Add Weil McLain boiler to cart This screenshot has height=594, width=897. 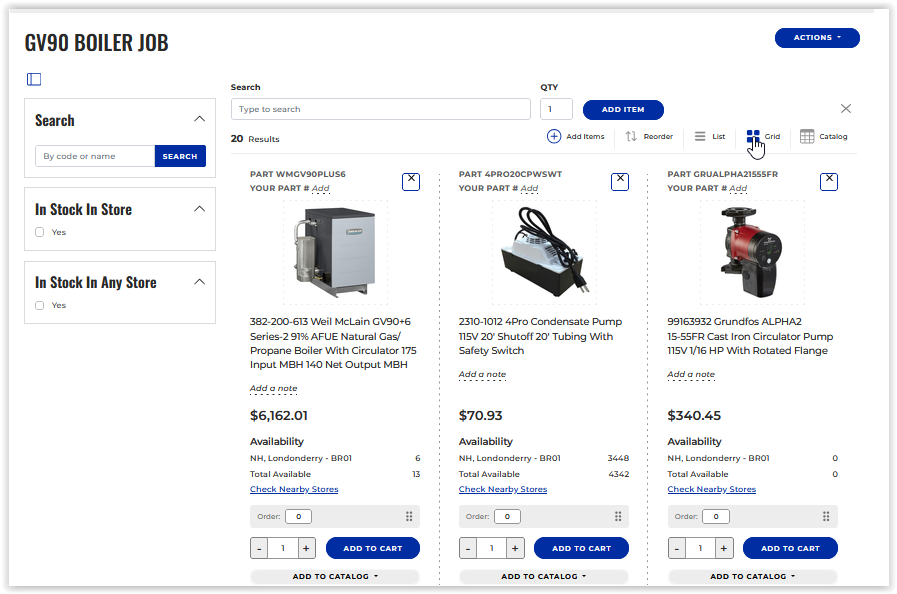pos(373,548)
